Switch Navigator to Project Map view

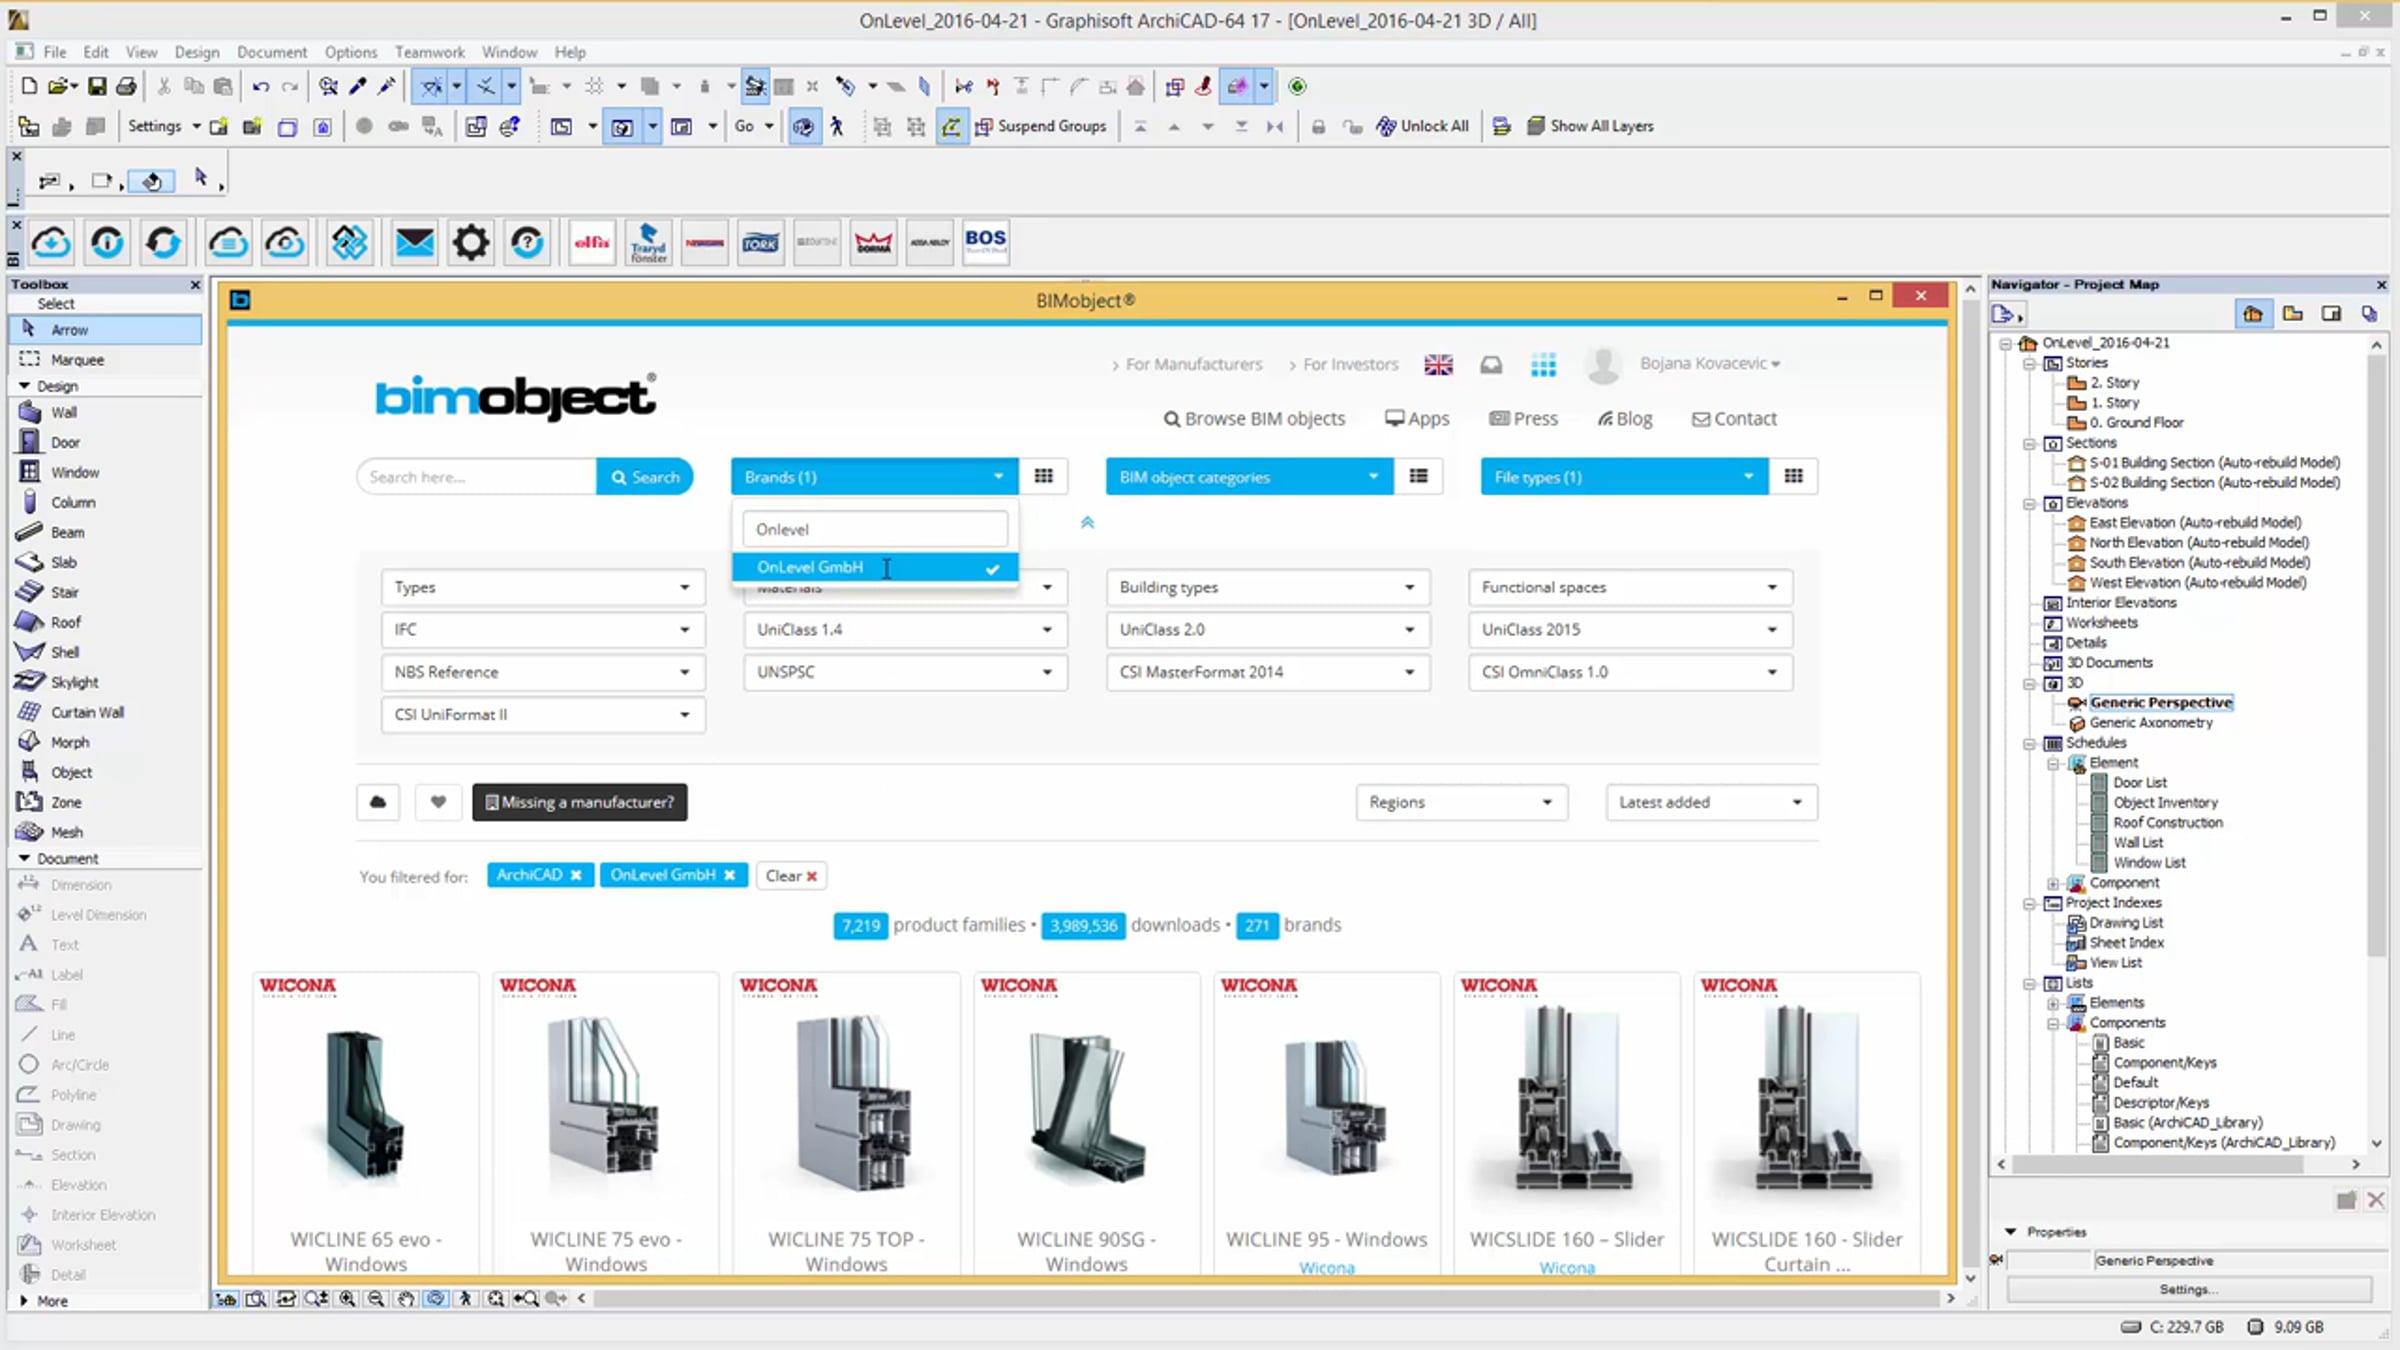[x=2252, y=314]
